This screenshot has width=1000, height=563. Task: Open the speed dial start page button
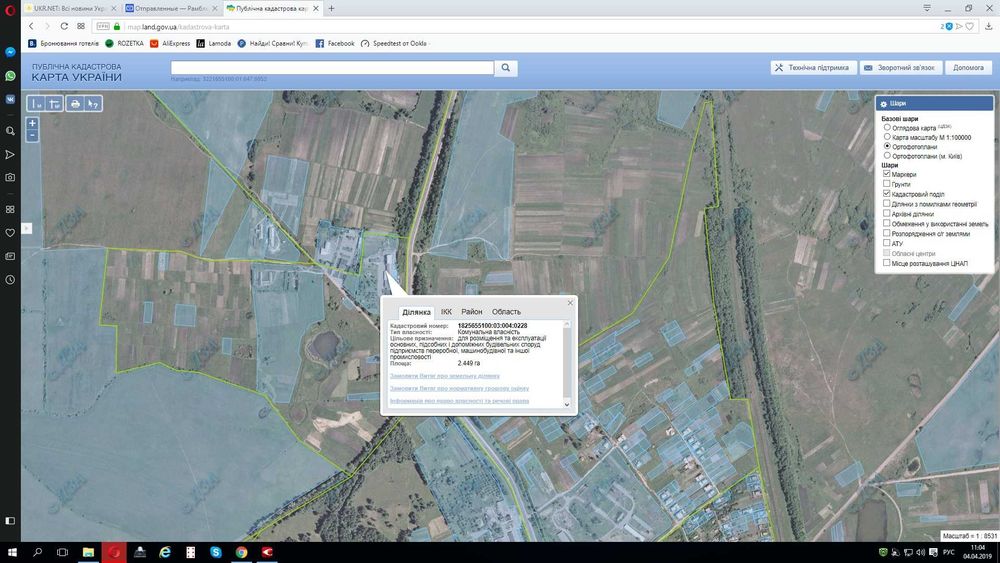(81, 26)
